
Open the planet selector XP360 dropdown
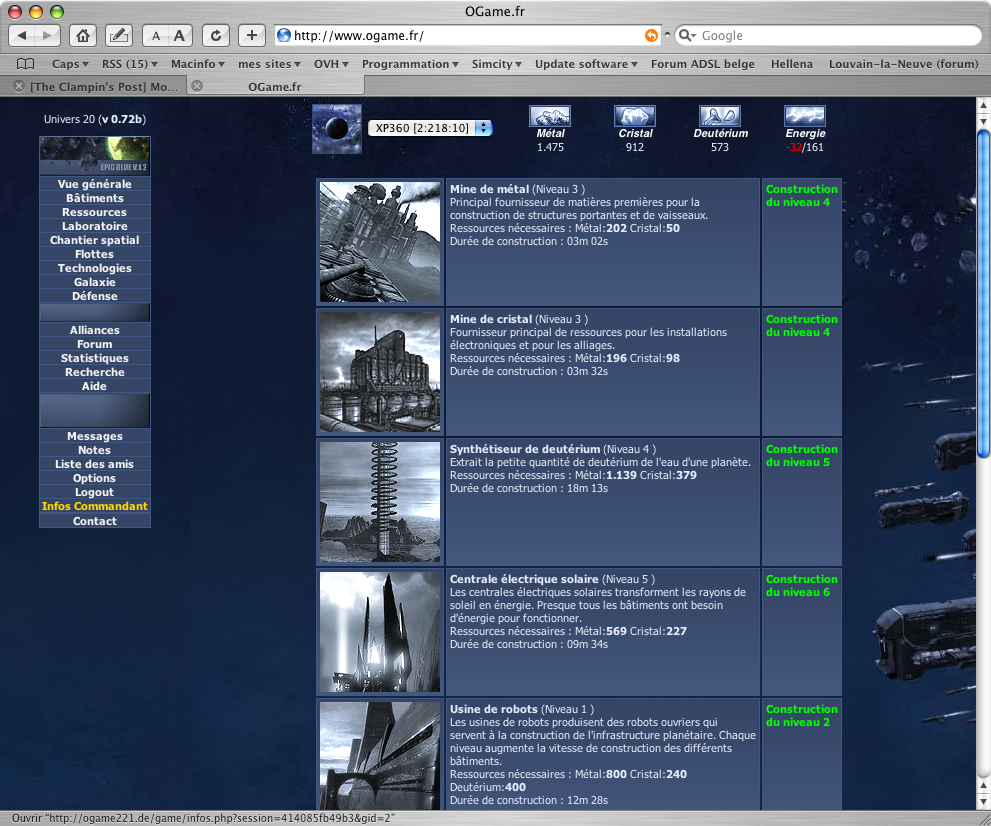(430, 128)
